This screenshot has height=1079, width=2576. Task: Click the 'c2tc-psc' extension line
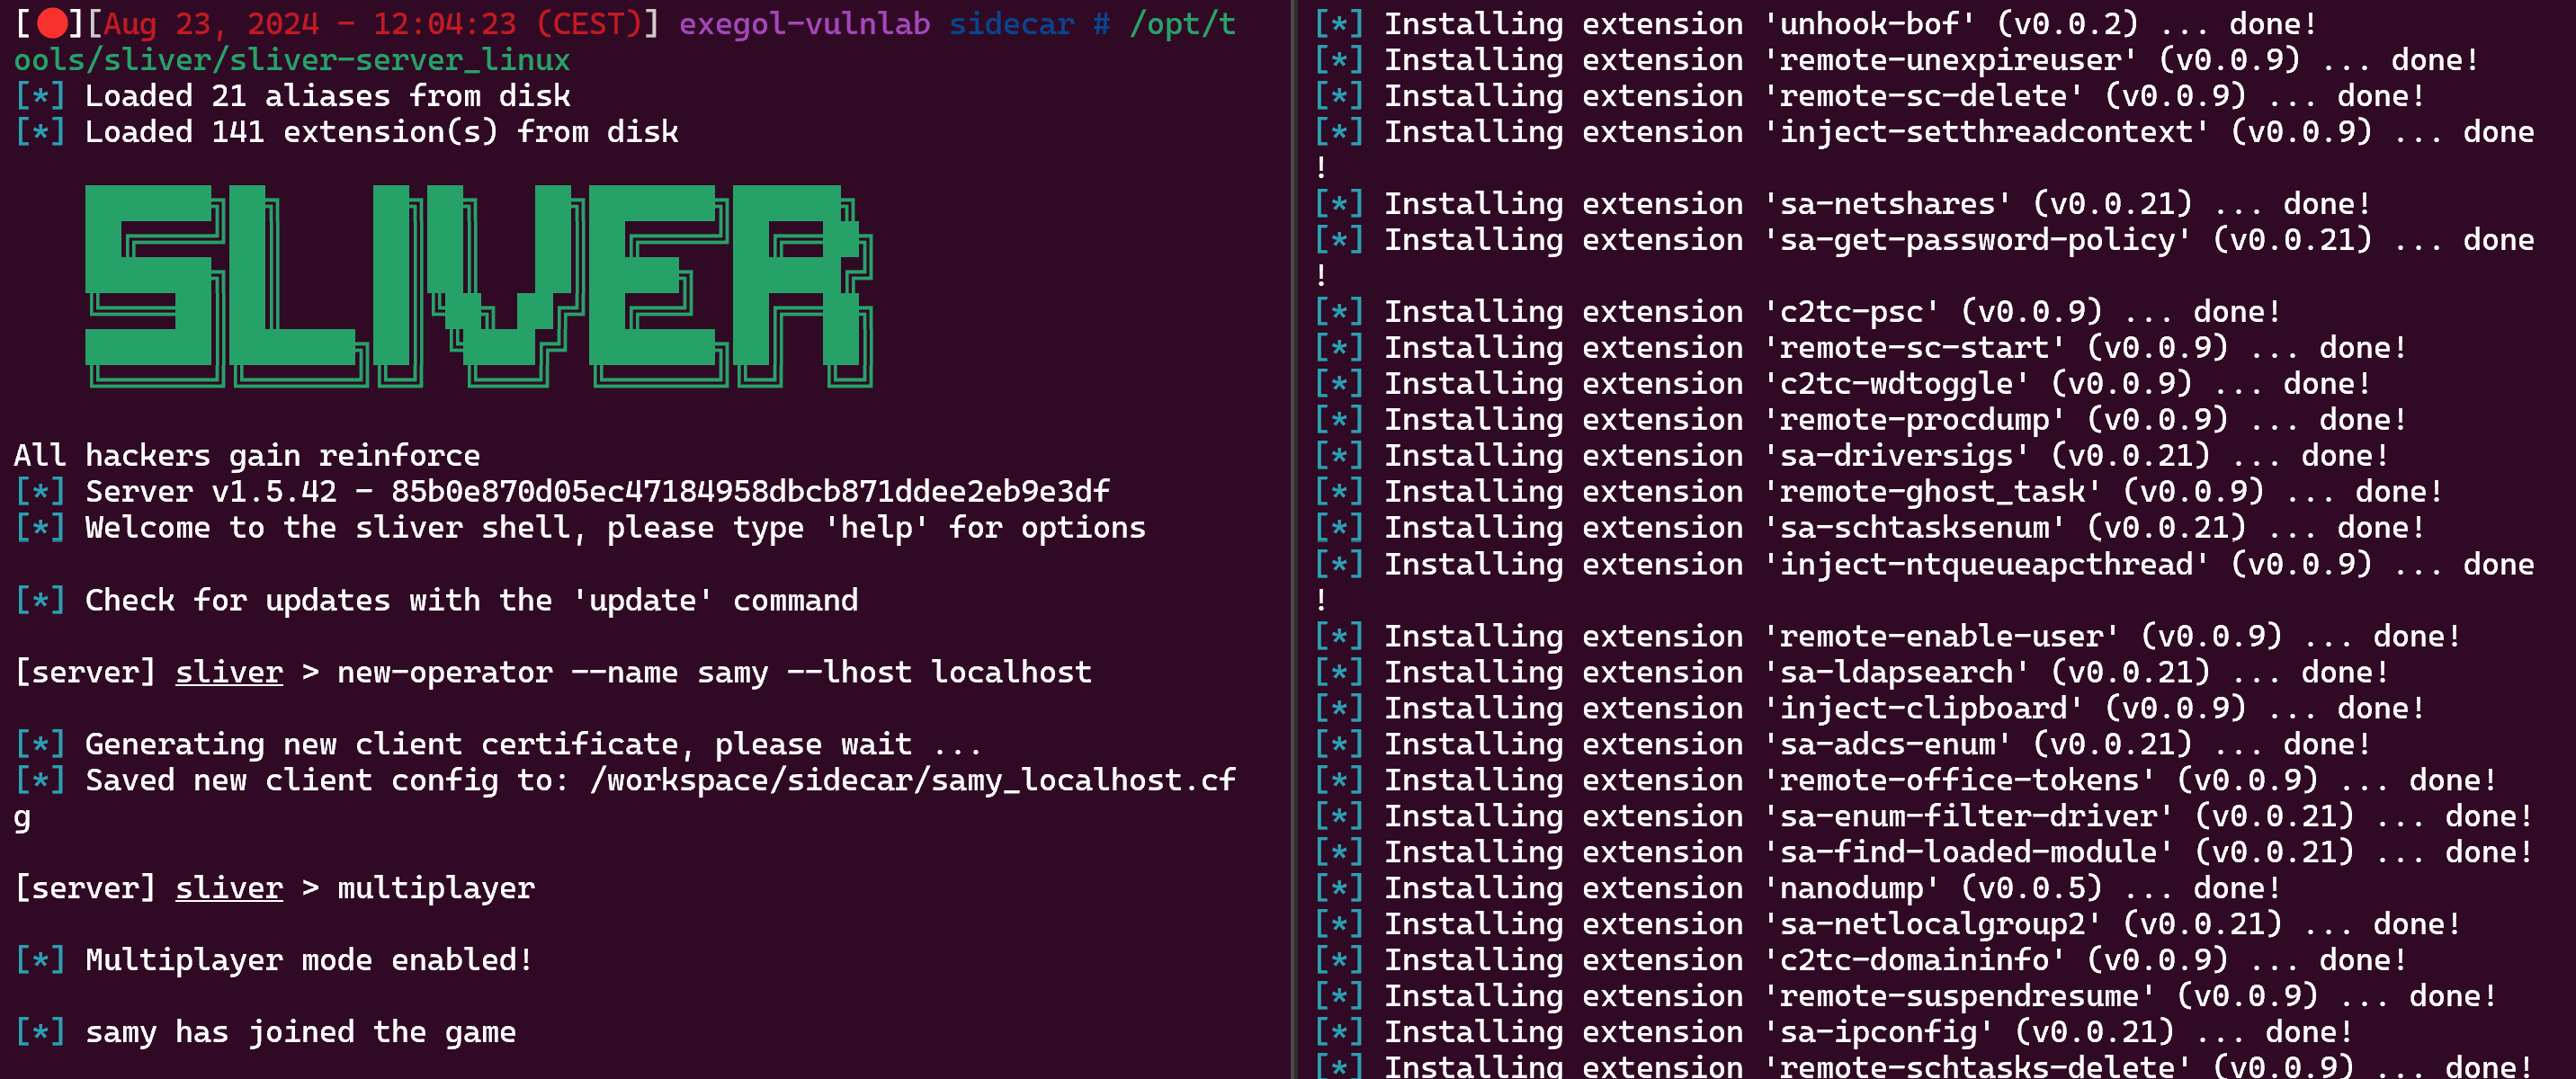1797,312
